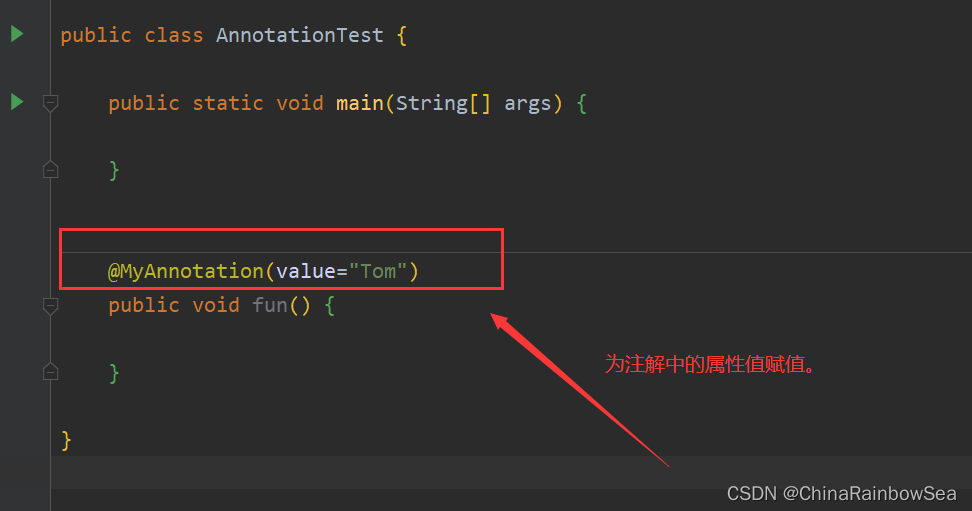
Task: Click the class keyword in the declaration
Action: pos(174,35)
